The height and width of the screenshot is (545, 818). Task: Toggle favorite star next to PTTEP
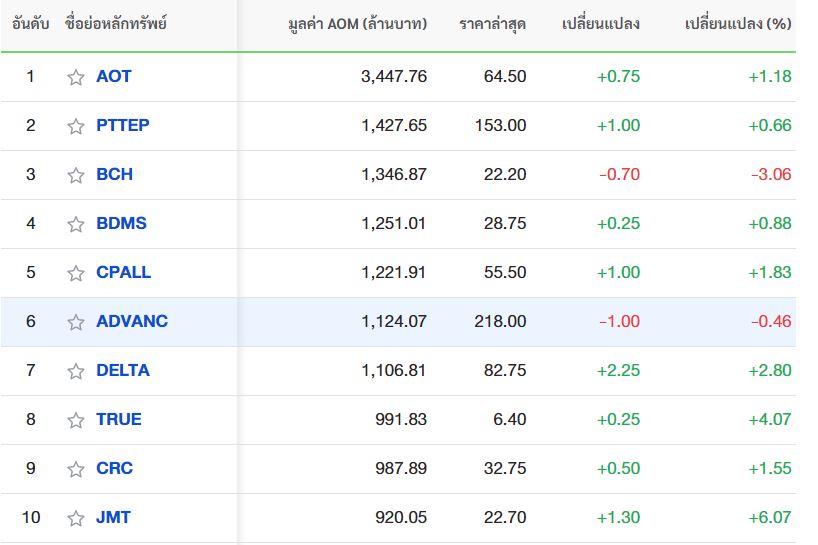click(x=76, y=126)
